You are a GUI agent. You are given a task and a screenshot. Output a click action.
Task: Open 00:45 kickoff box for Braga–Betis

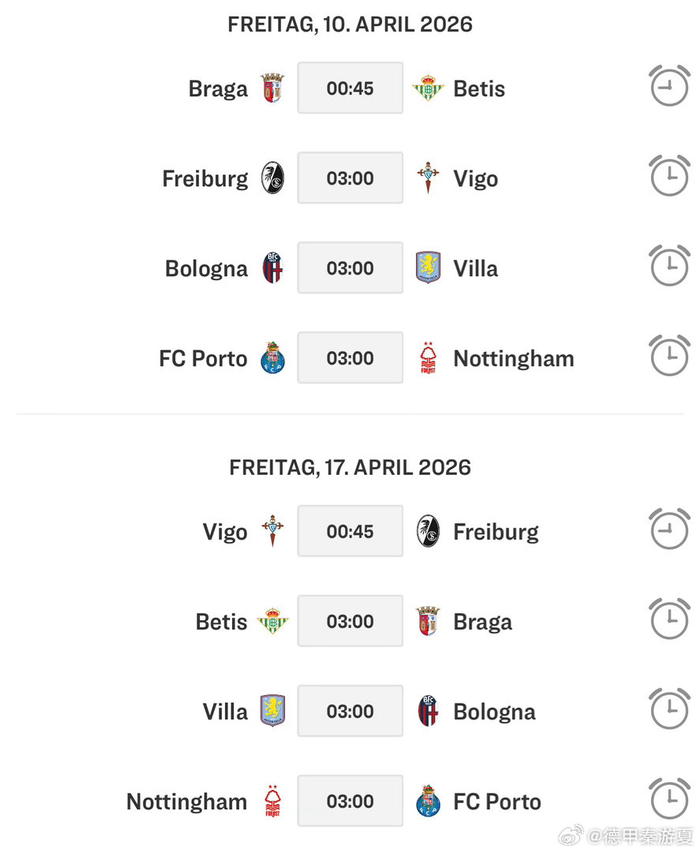(x=350, y=88)
